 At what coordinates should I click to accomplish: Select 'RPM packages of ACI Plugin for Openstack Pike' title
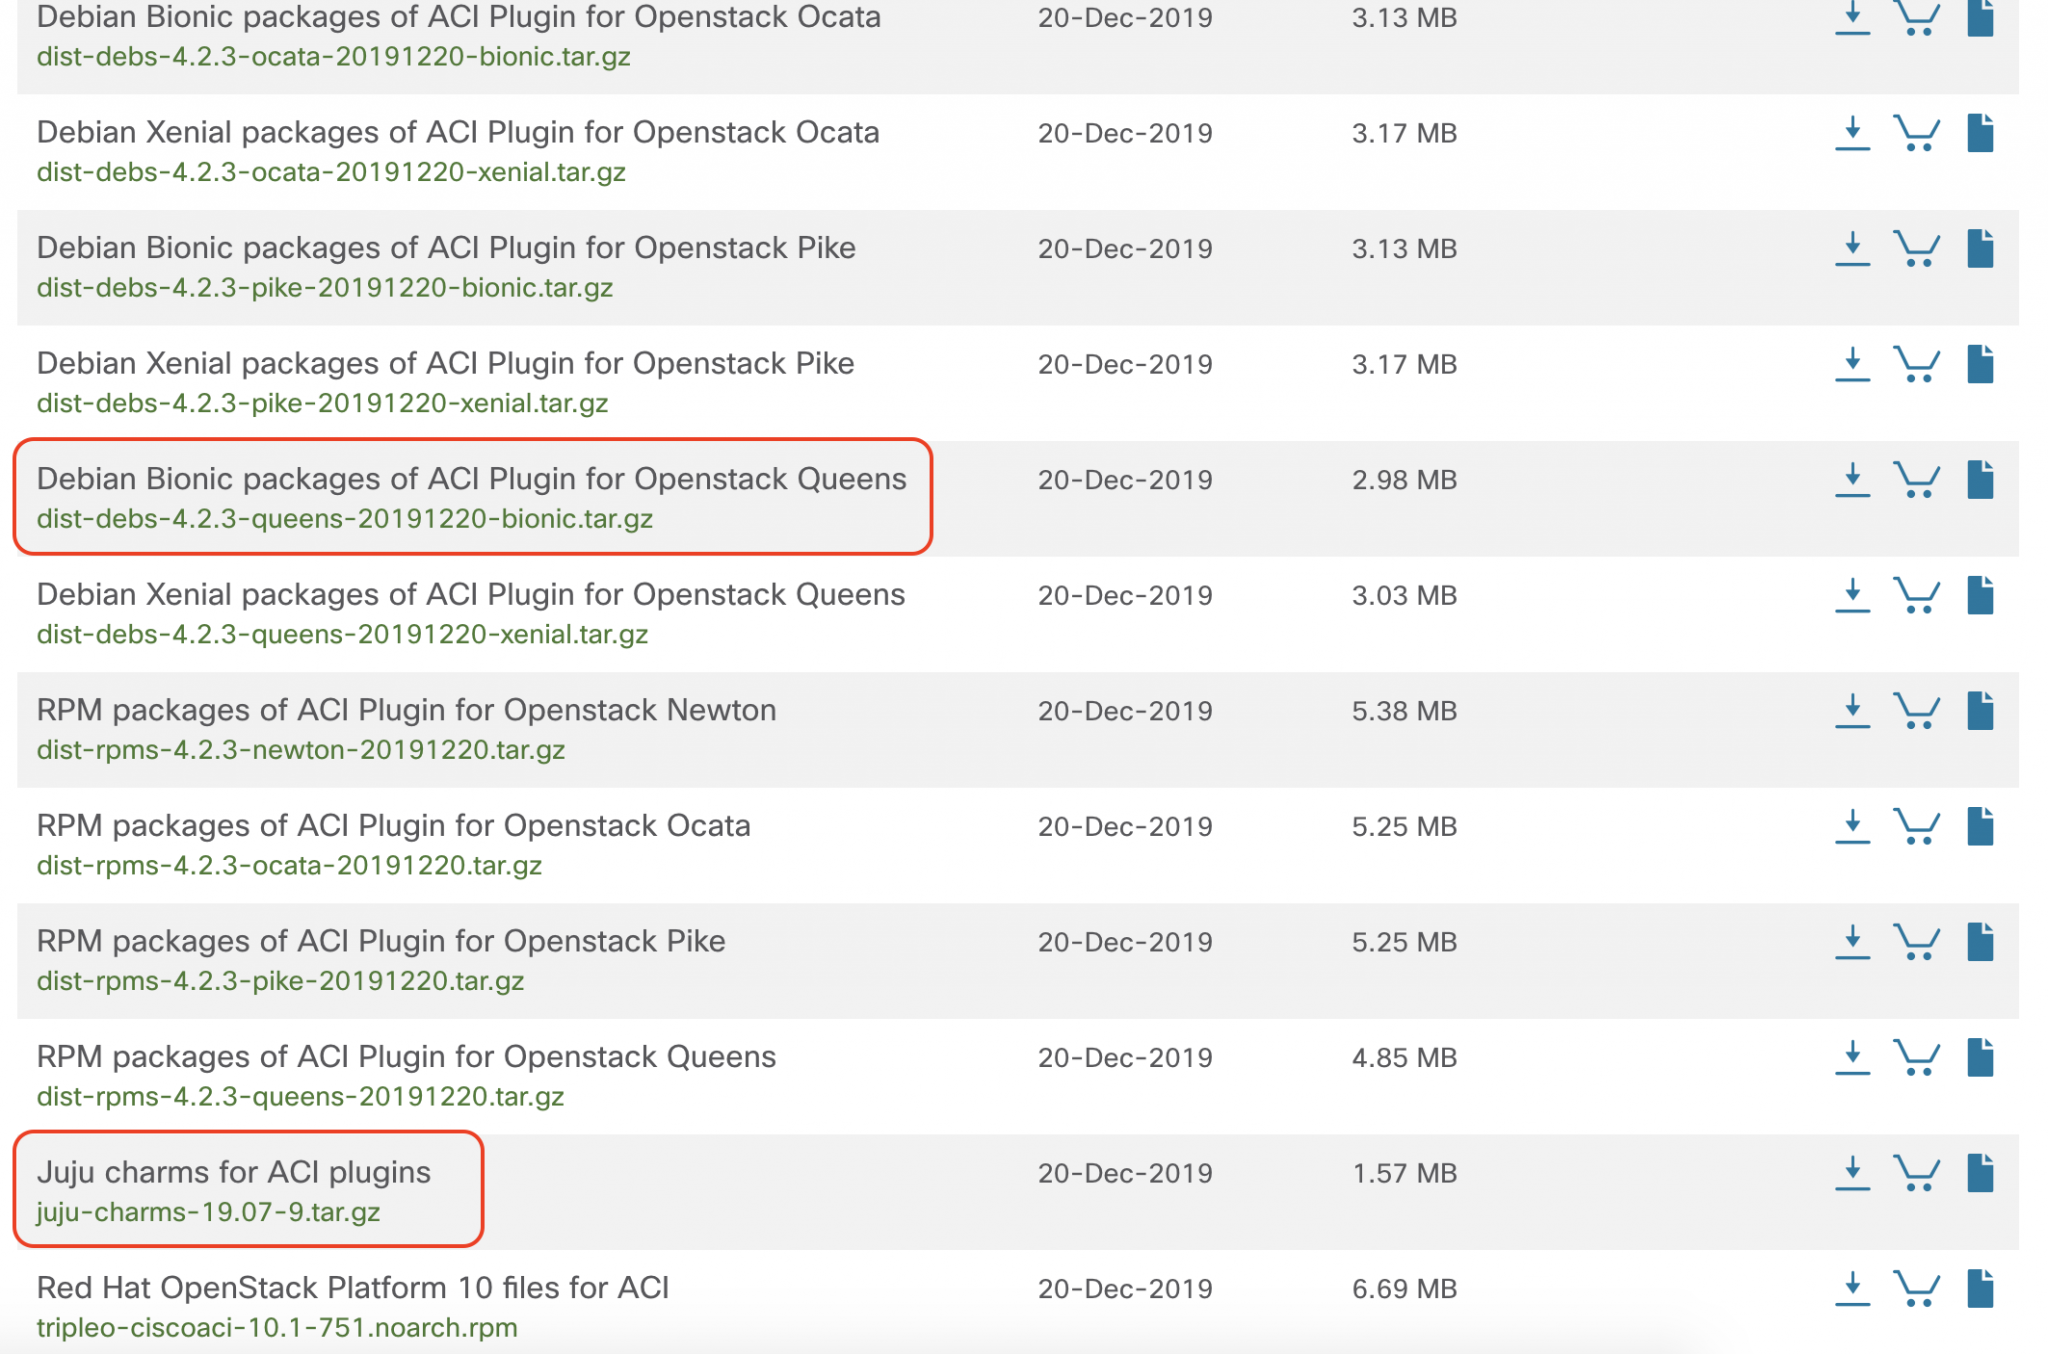click(381, 942)
